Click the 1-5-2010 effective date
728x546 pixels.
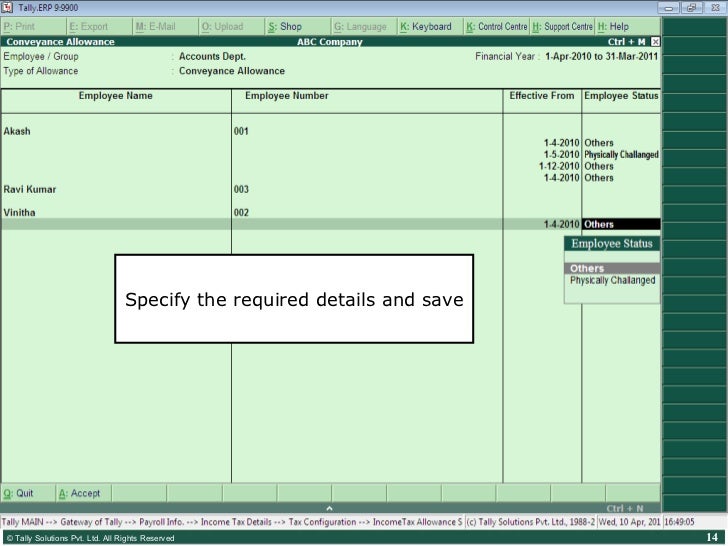[x=561, y=155]
